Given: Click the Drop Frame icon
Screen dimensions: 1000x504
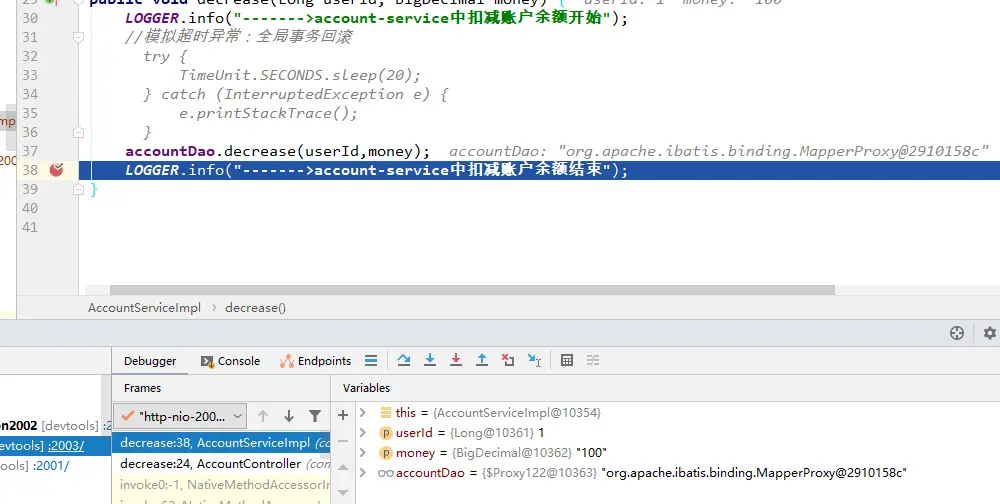Looking at the screenshot, I should coord(508,360).
